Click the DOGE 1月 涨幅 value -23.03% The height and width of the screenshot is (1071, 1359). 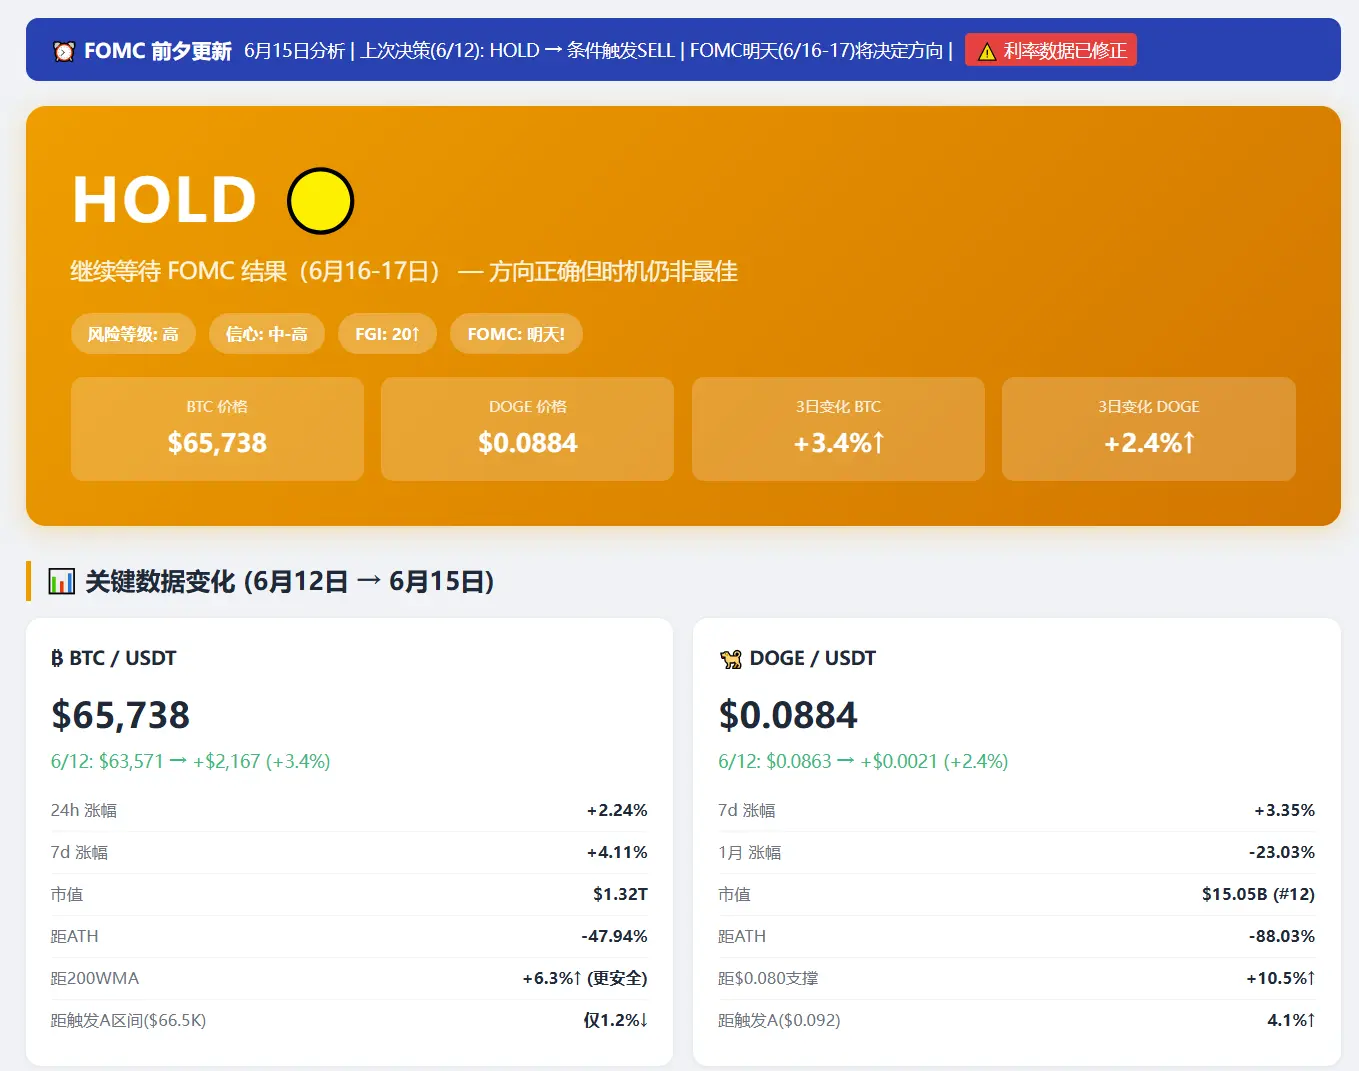(x=1282, y=852)
